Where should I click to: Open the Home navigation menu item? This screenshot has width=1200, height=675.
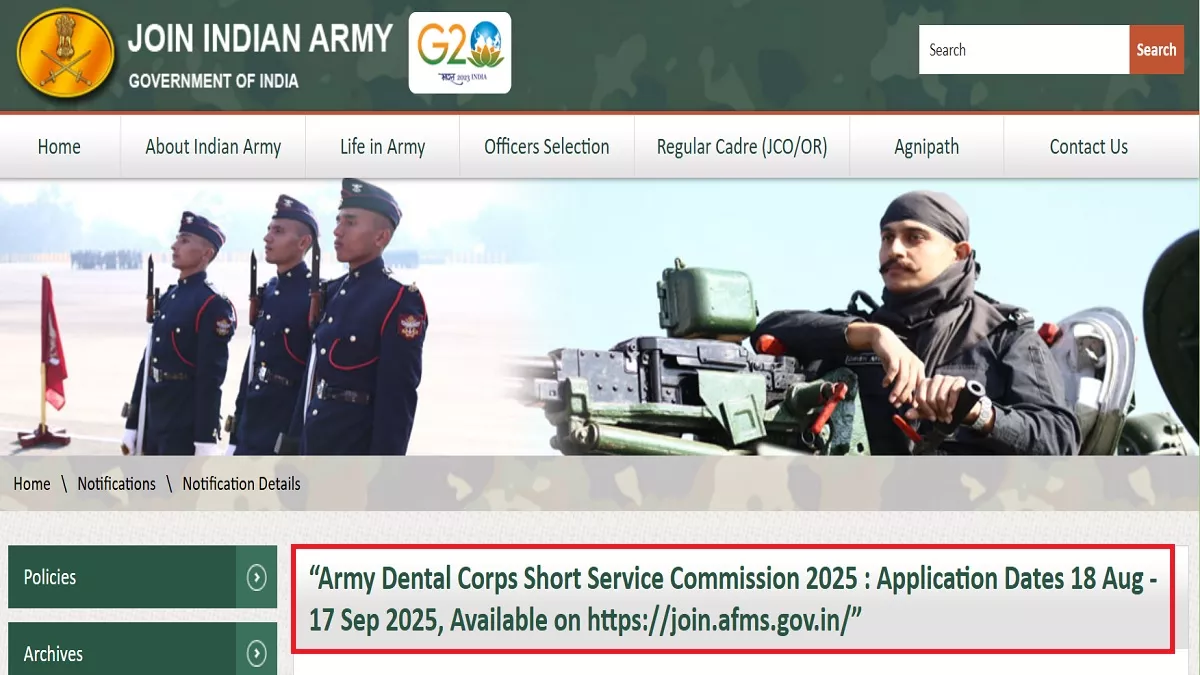(x=59, y=147)
